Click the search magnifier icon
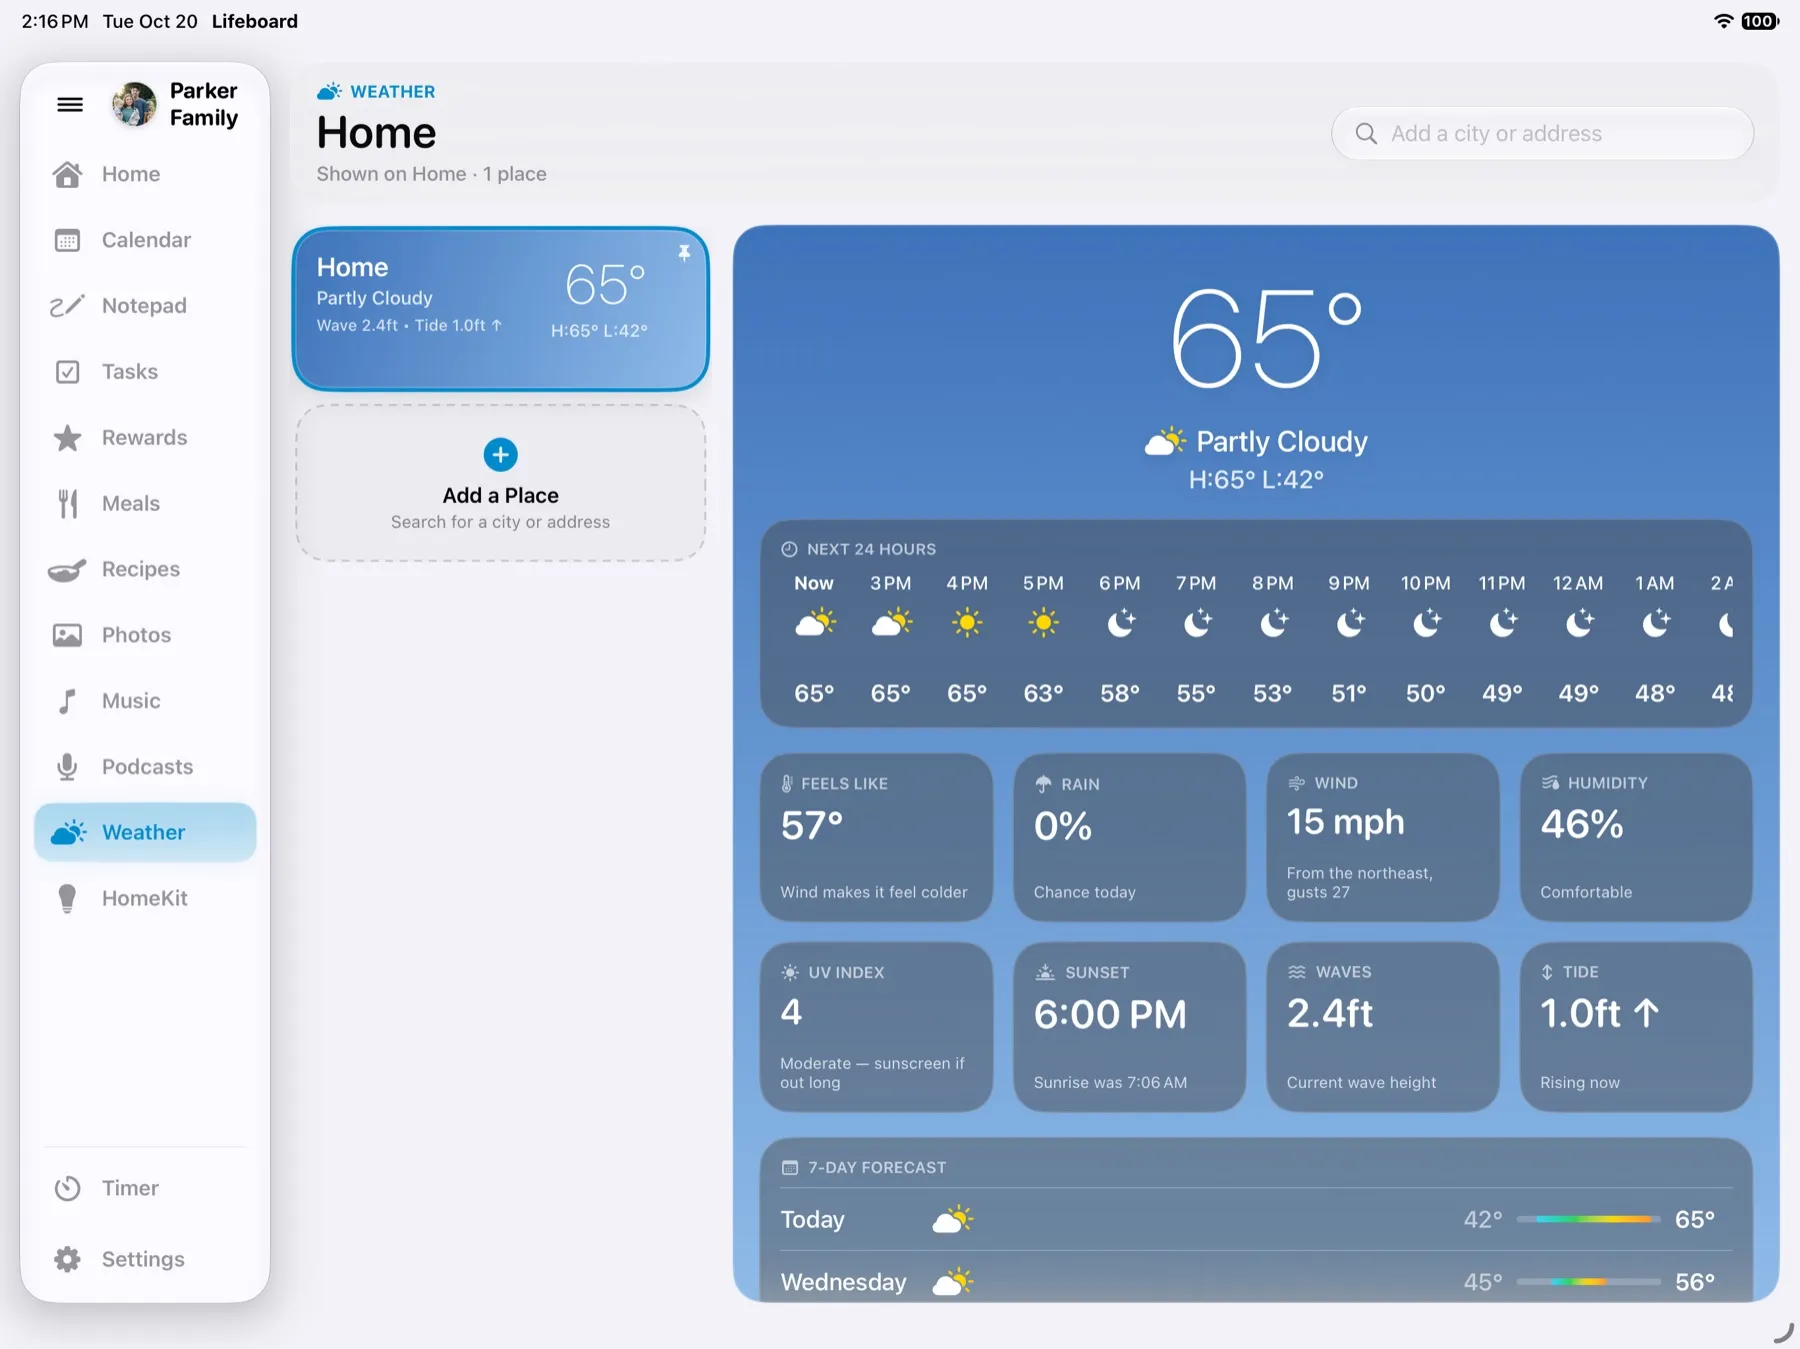This screenshot has height=1349, width=1800. click(1366, 133)
